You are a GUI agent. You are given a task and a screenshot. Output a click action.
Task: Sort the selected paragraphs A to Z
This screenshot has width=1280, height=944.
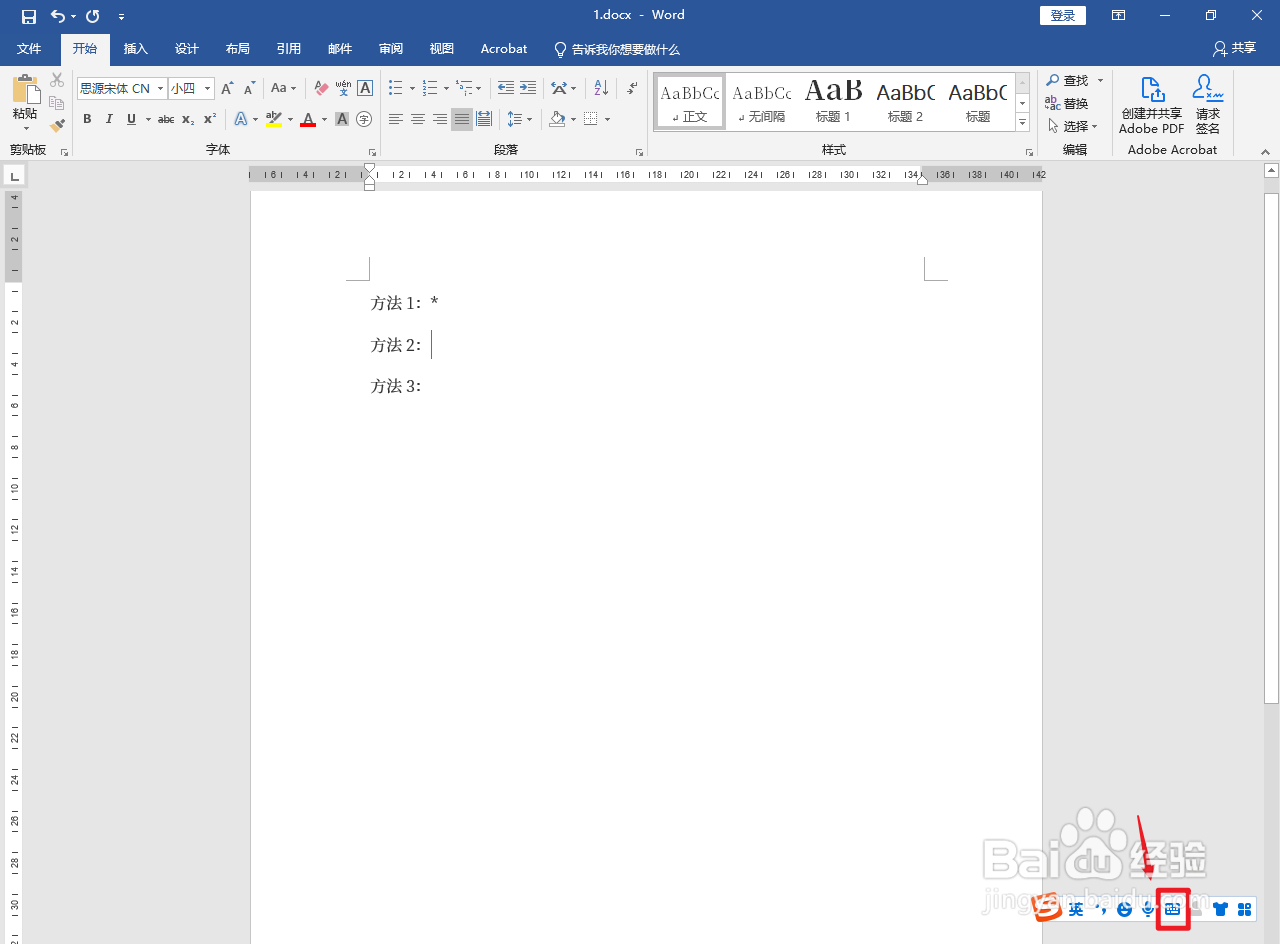point(601,88)
